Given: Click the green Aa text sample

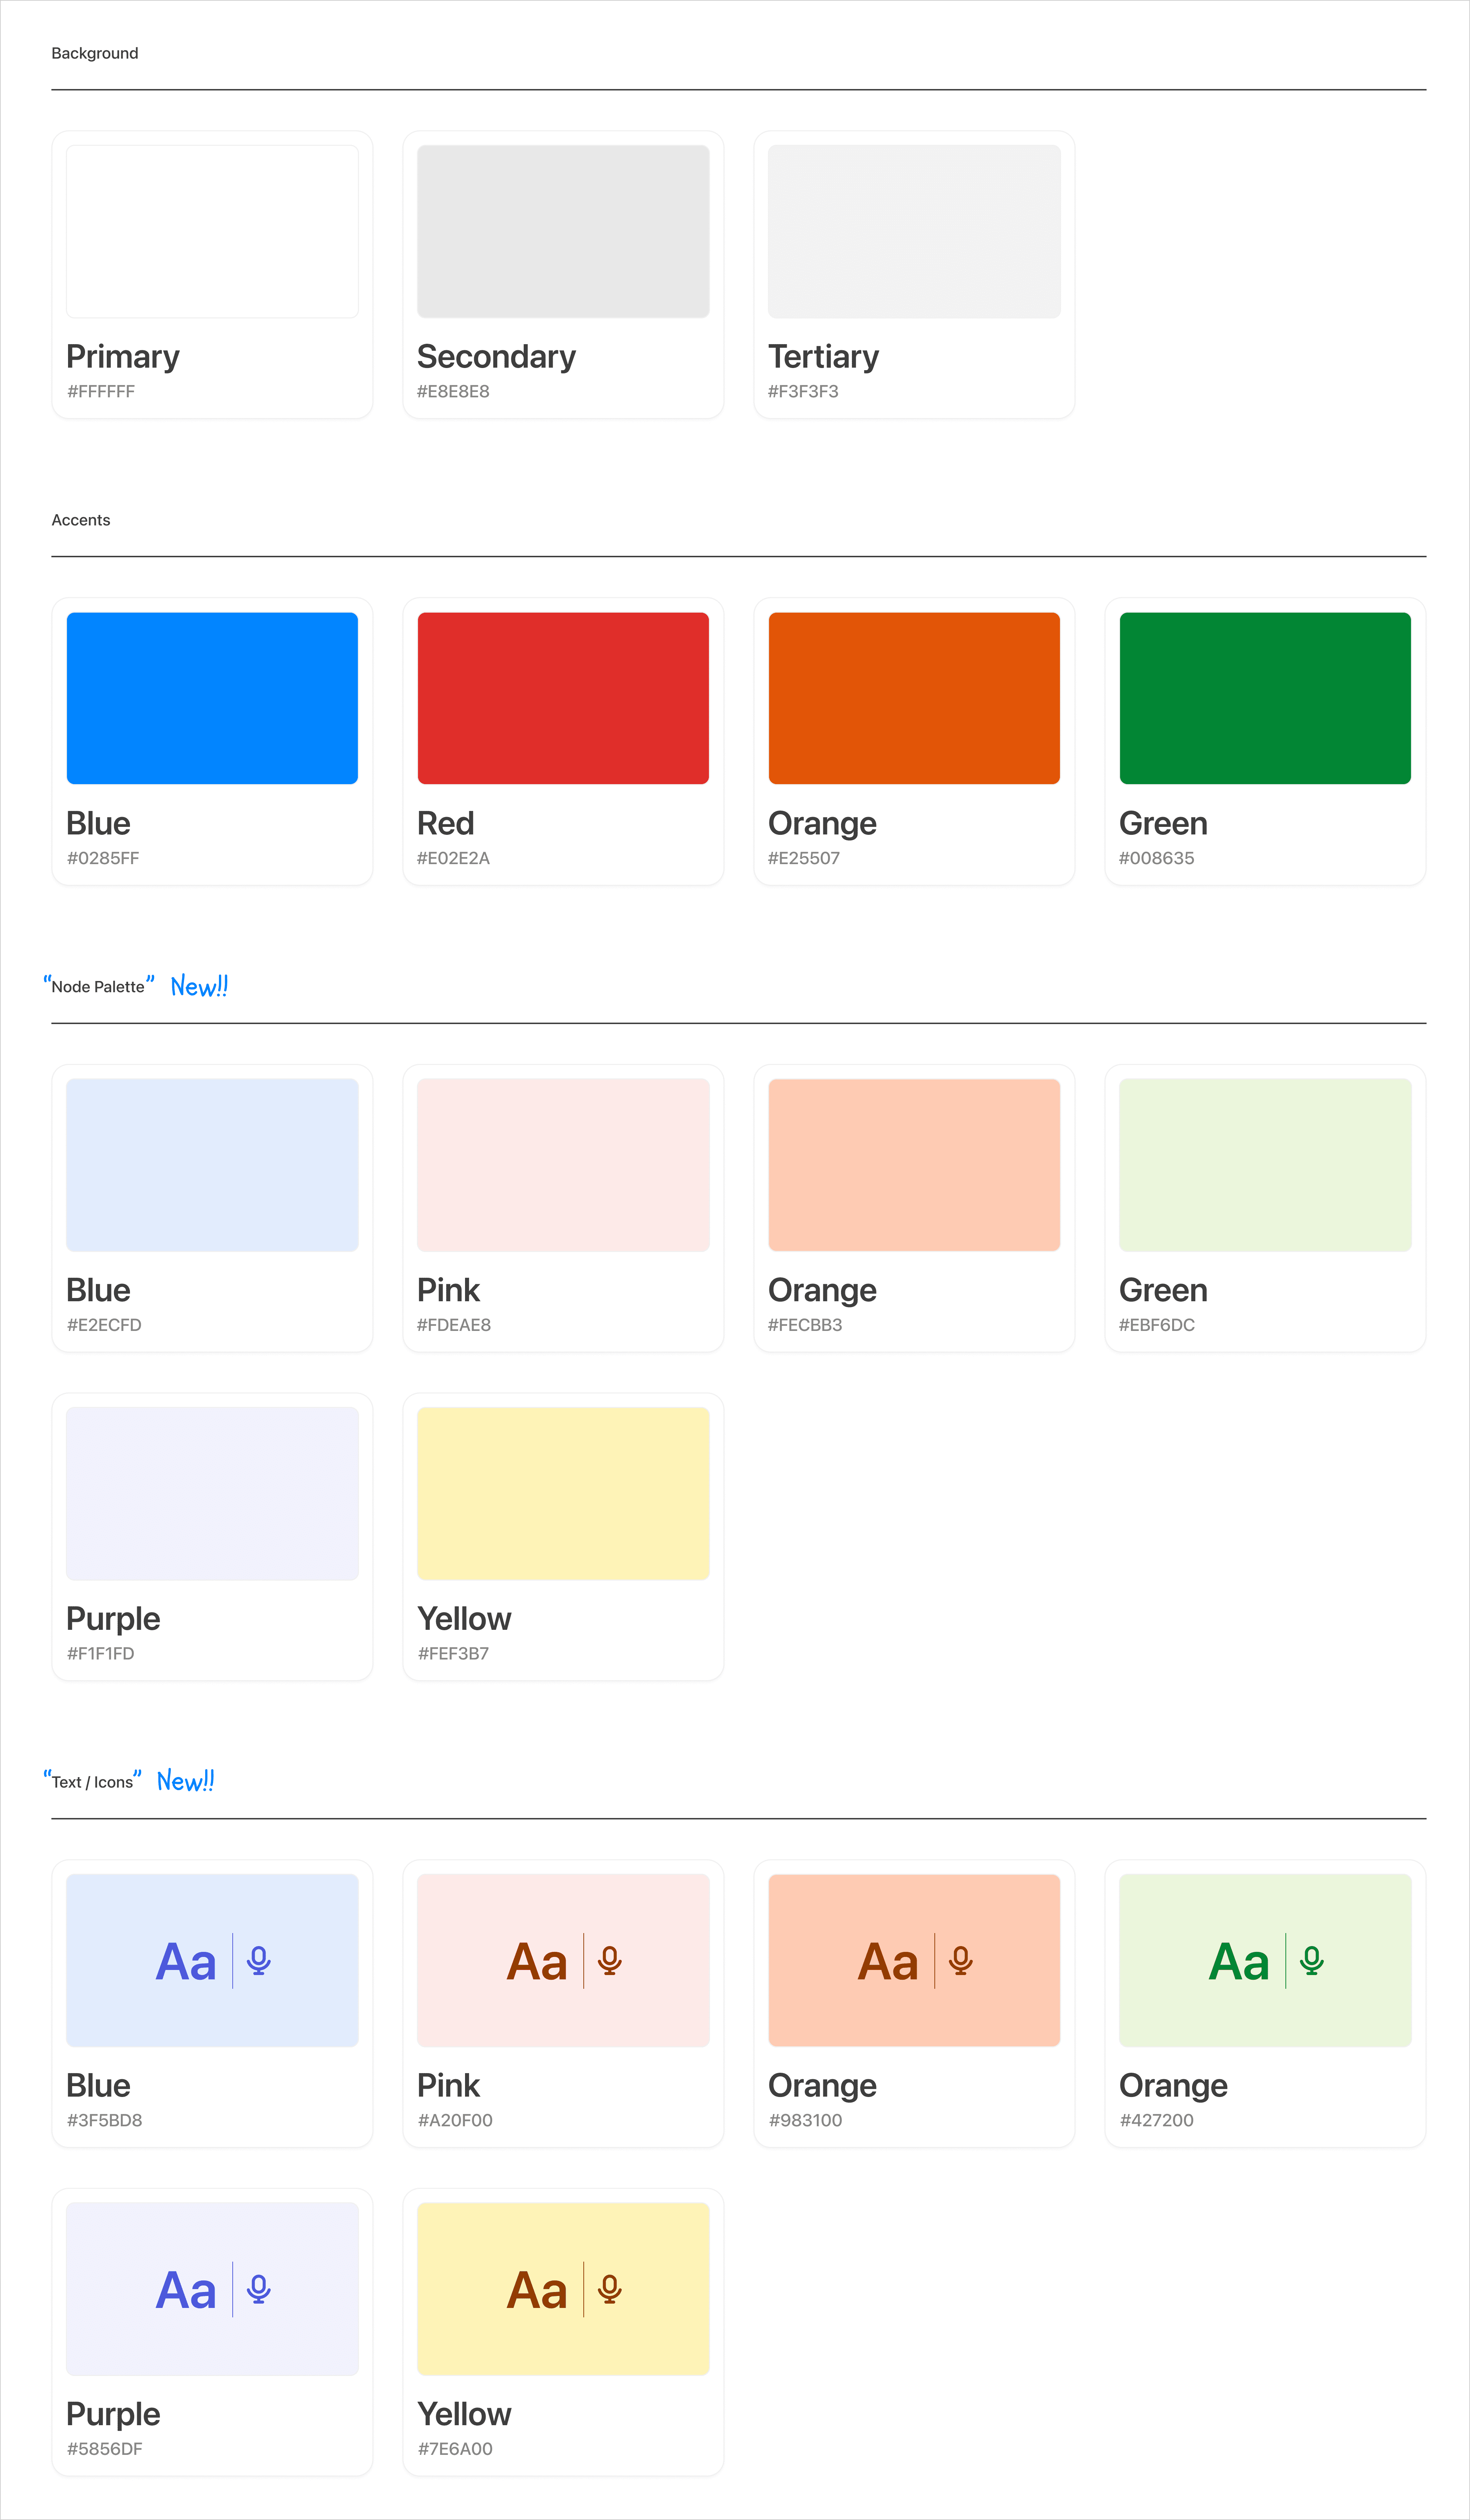Looking at the screenshot, I should pyautogui.click(x=1239, y=1962).
